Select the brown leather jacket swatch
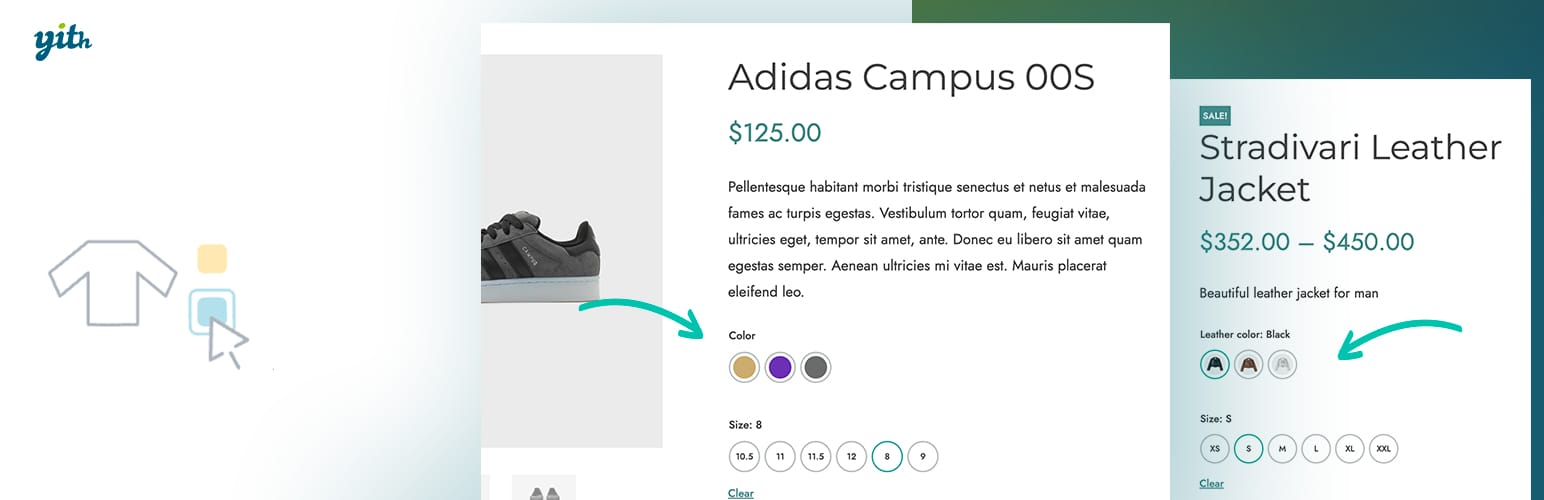The height and width of the screenshot is (500, 1544). click(x=1249, y=365)
